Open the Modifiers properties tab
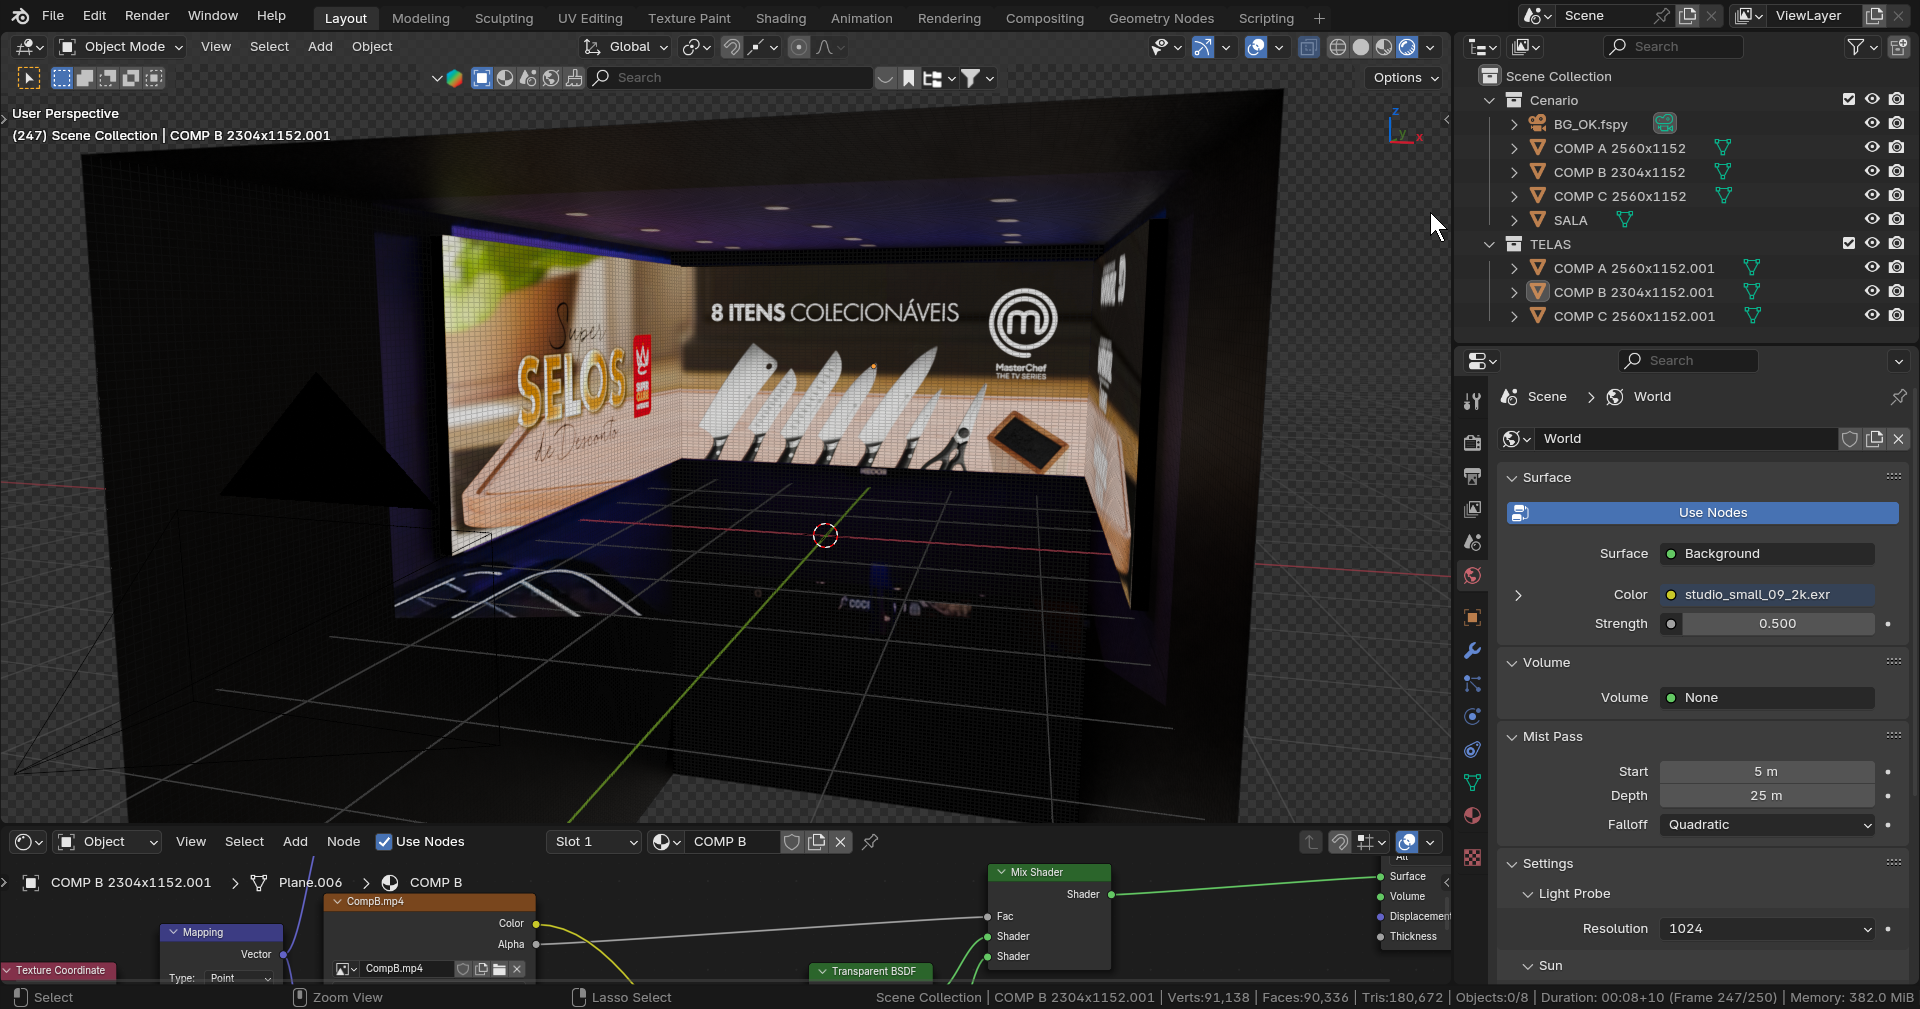Image resolution: width=1920 pixels, height=1009 pixels. [x=1472, y=650]
